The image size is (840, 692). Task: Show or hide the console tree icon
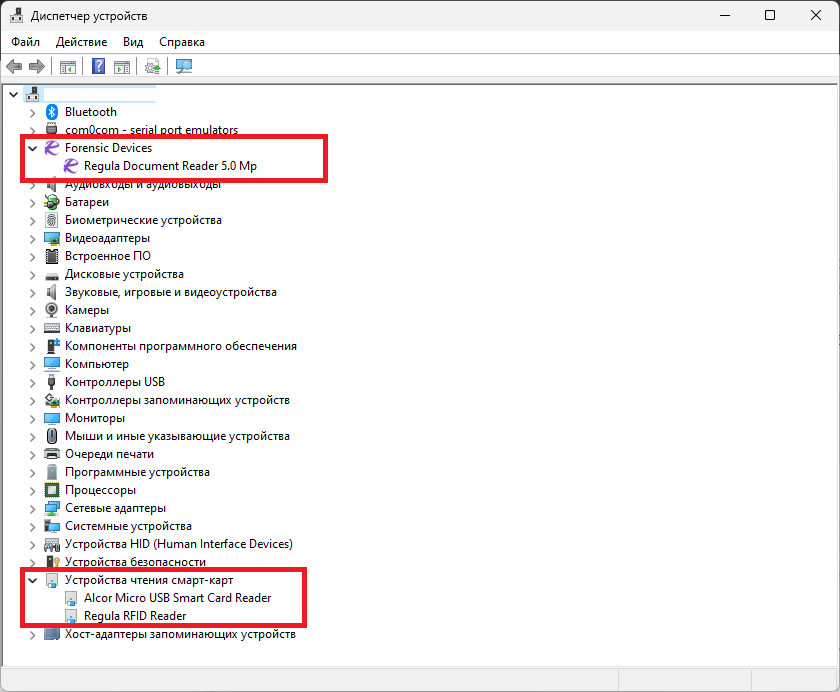(68, 67)
